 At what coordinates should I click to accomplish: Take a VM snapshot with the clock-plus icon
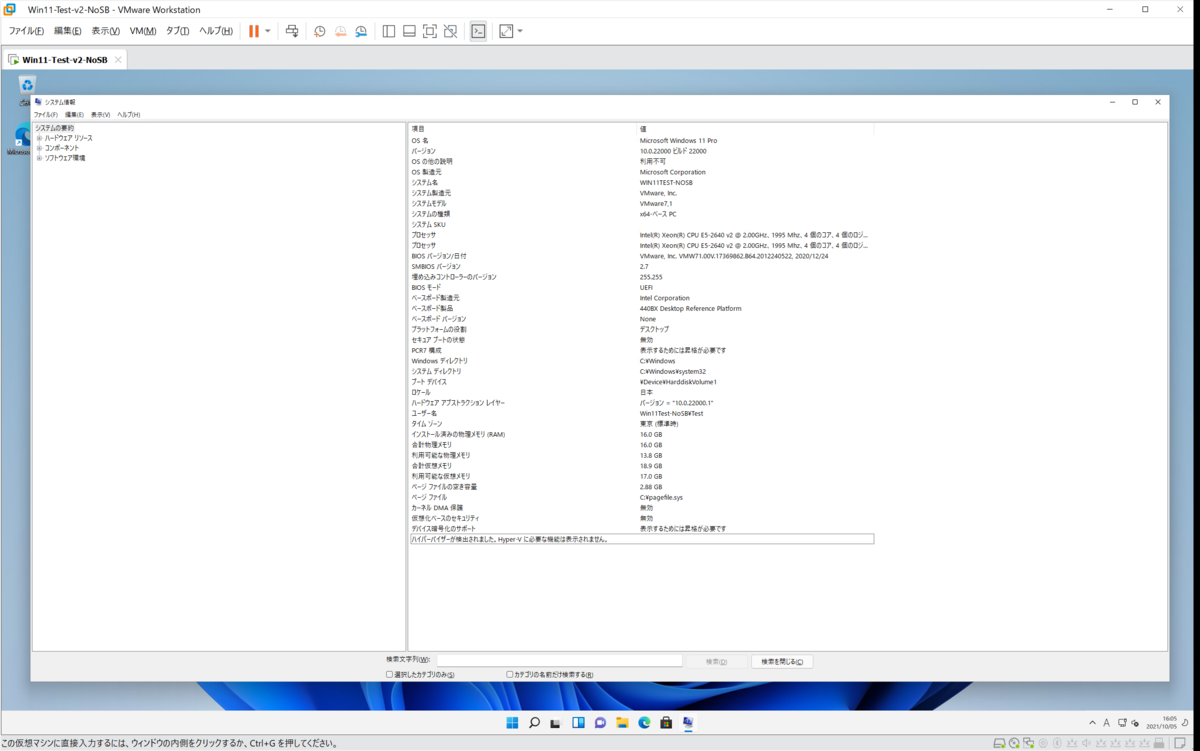320,31
